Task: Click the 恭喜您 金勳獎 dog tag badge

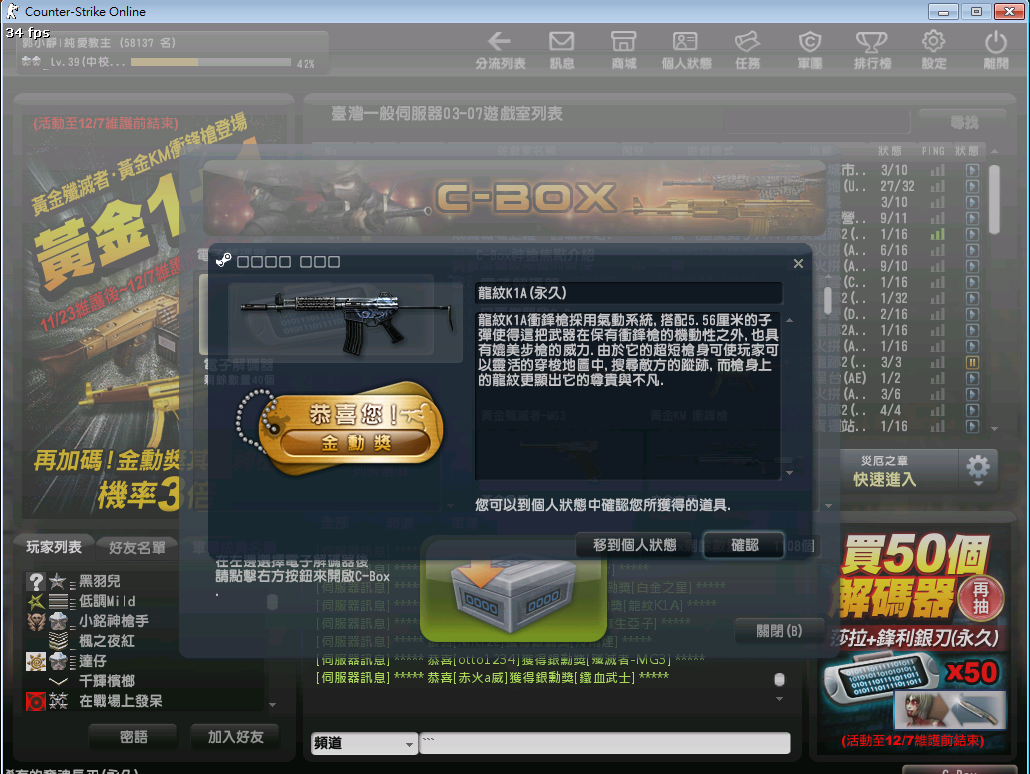Action: click(x=342, y=427)
